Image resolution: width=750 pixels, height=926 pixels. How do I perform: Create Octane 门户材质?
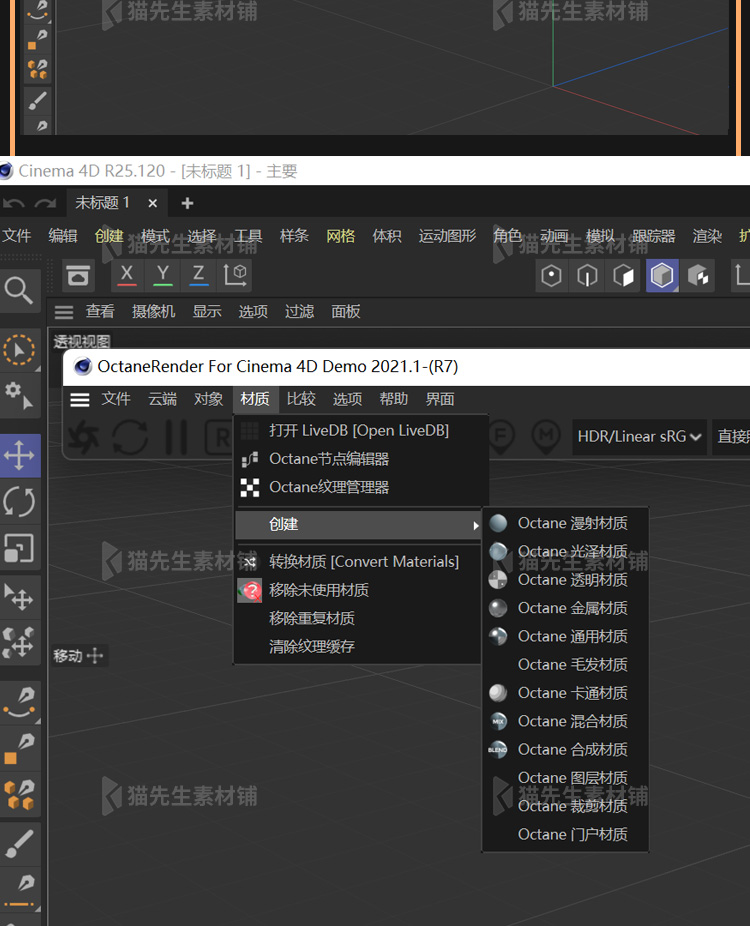(x=565, y=835)
